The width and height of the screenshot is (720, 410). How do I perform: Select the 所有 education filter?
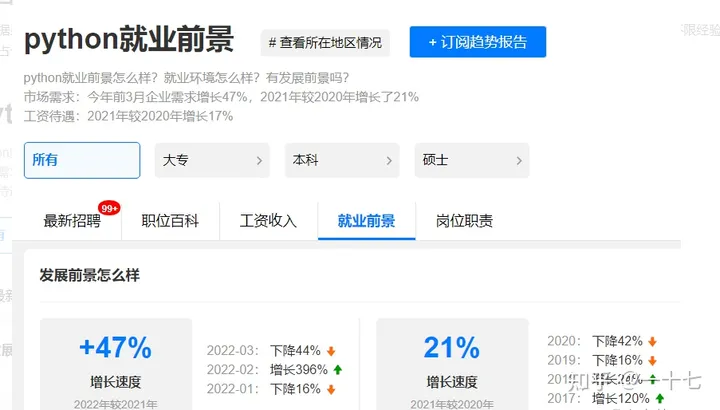click(x=82, y=160)
